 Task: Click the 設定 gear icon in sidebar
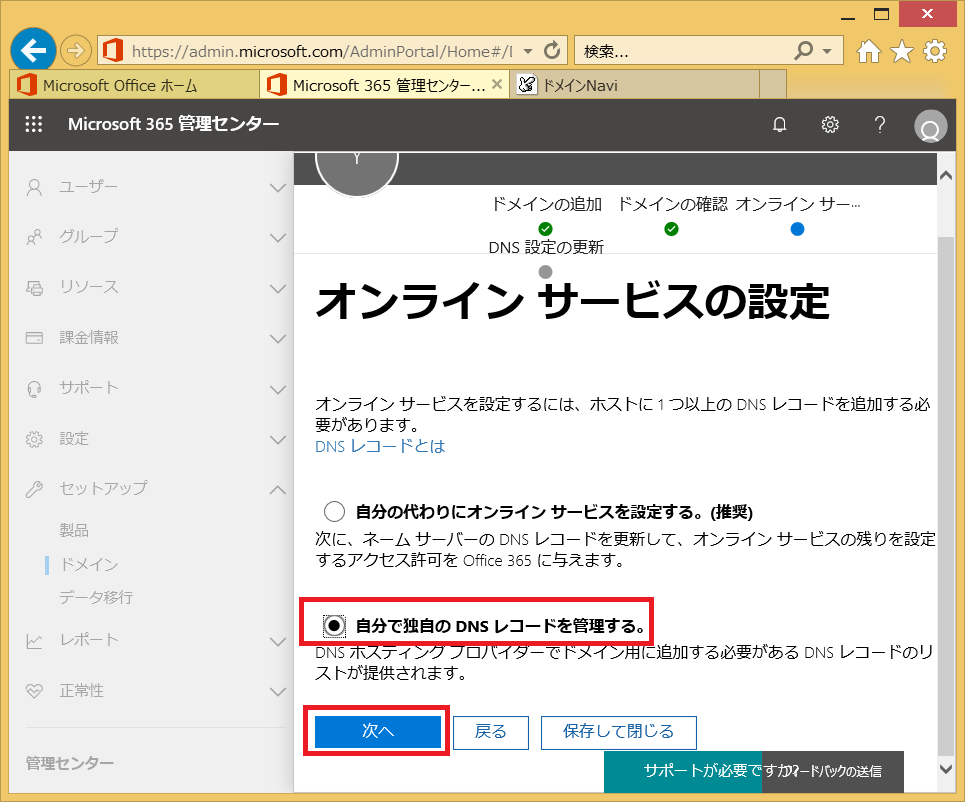click(x=34, y=439)
